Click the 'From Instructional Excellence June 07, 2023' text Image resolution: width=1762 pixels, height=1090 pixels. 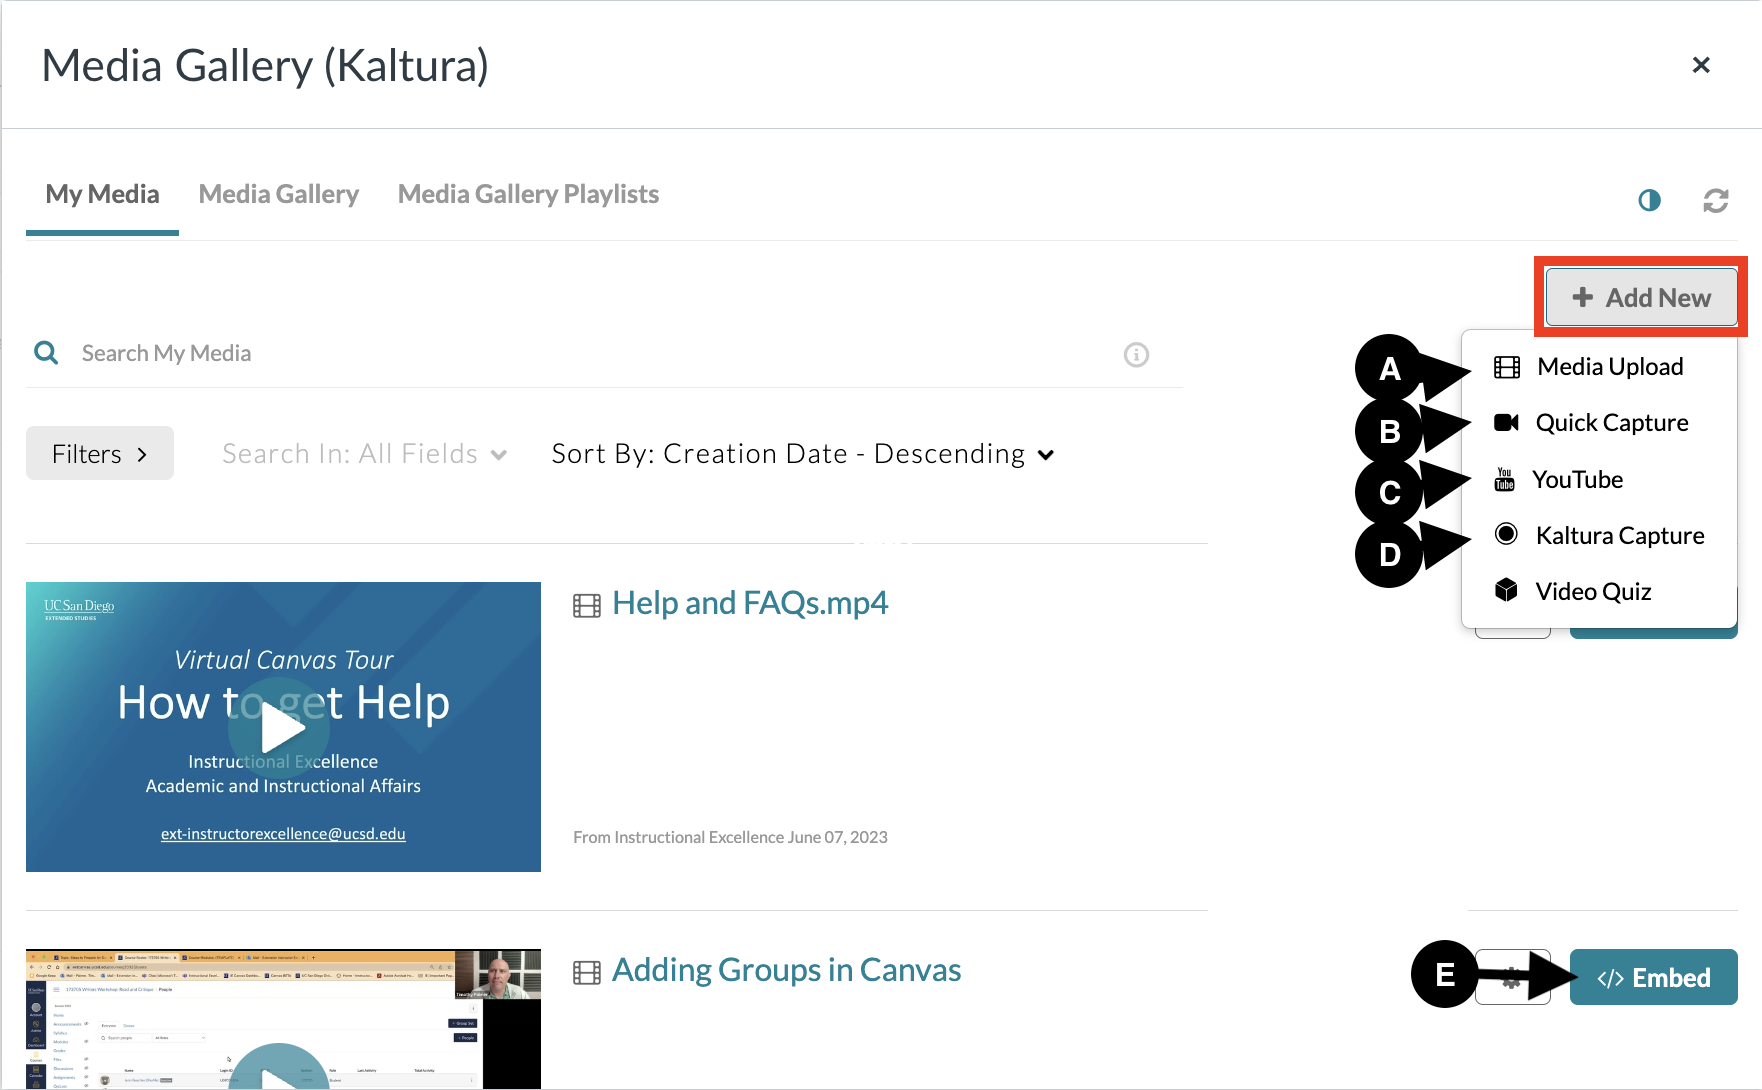pyautogui.click(x=730, y=837)
